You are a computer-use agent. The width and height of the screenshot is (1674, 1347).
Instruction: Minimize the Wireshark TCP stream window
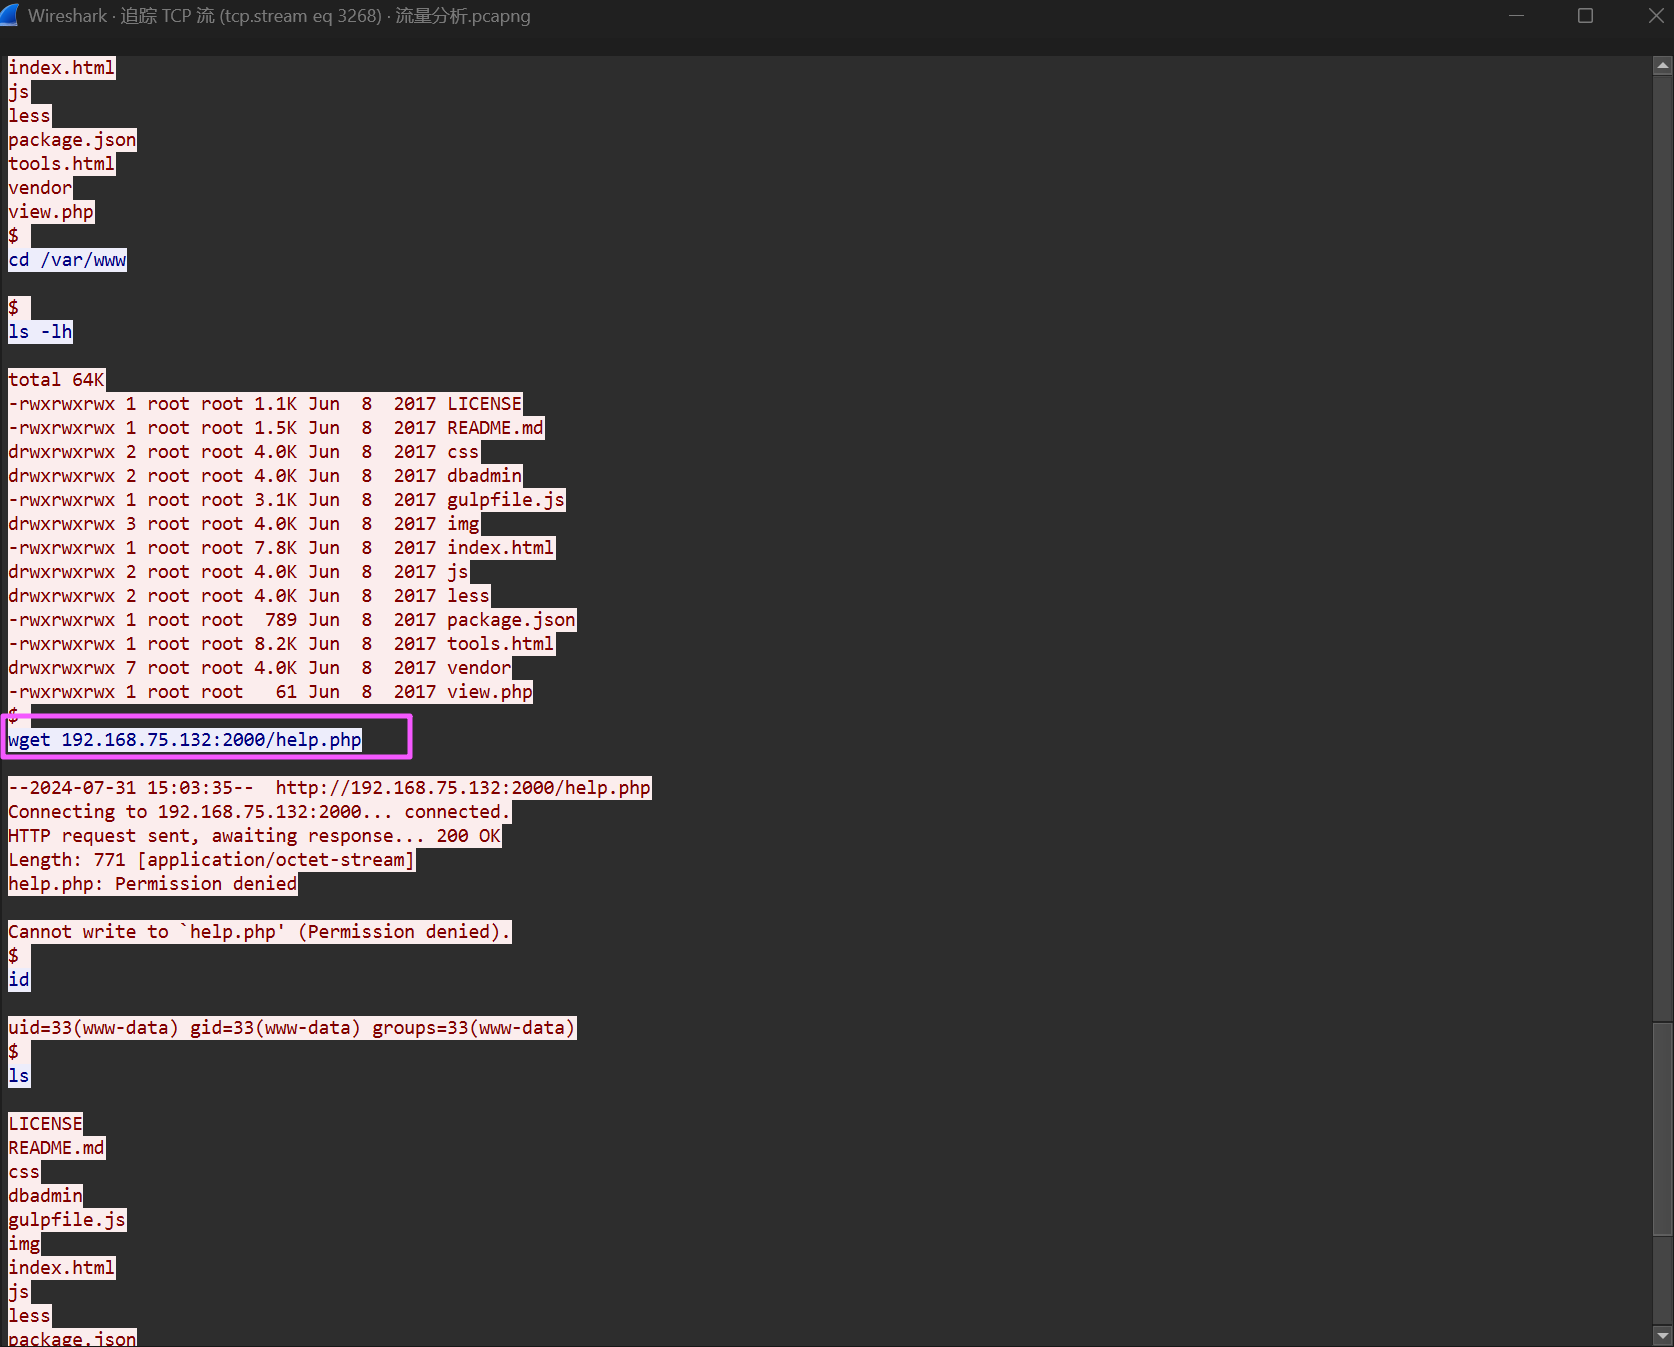pos(1516,16)
